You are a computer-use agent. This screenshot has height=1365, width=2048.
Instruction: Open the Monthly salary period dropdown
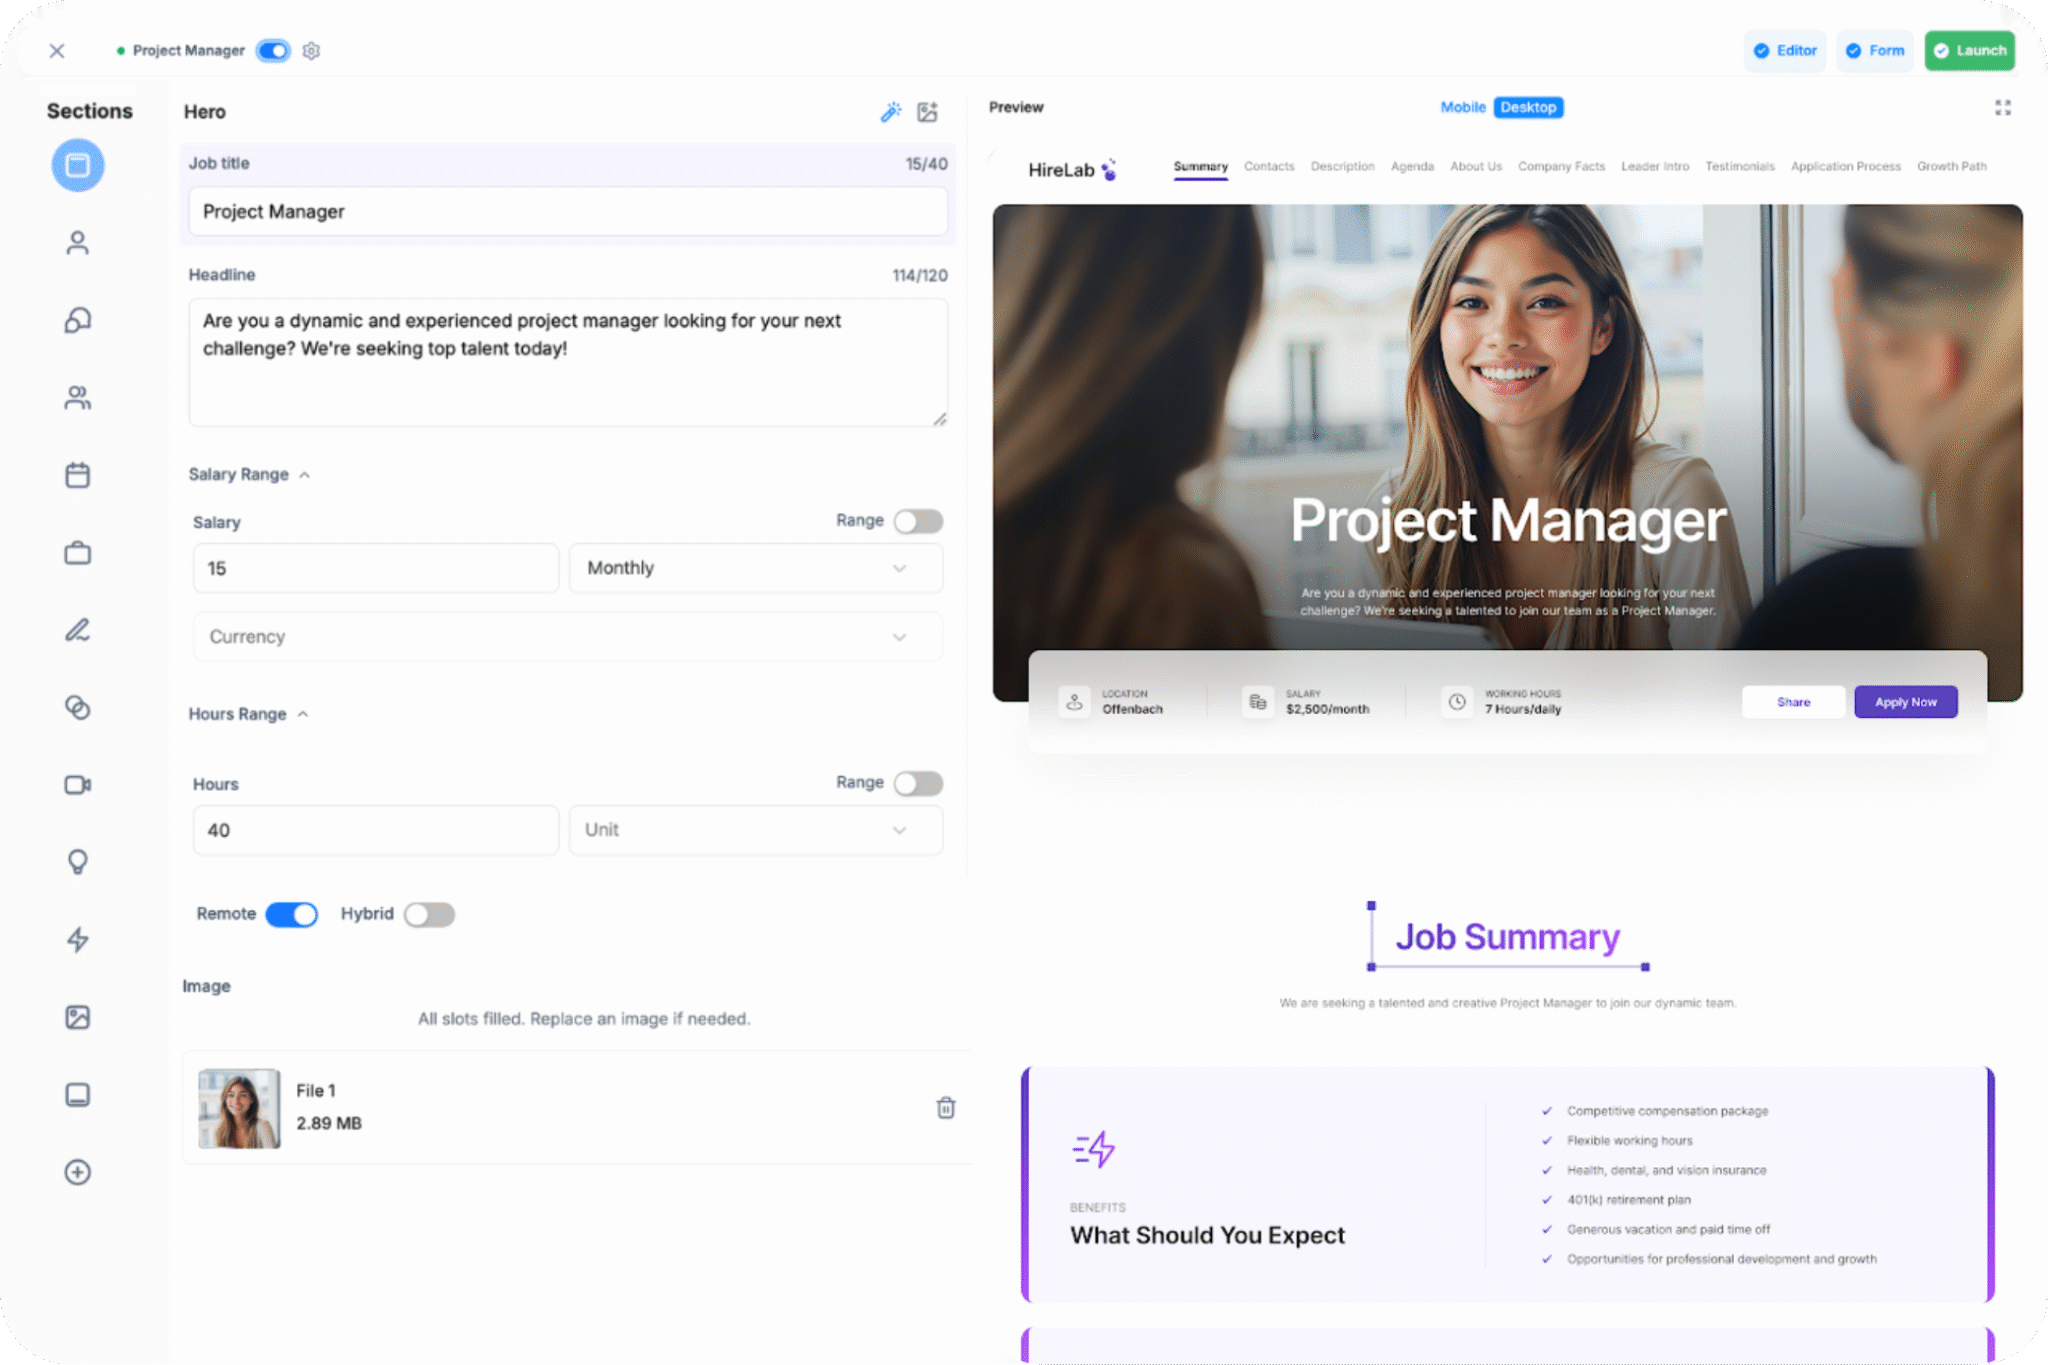click(755, 568)
